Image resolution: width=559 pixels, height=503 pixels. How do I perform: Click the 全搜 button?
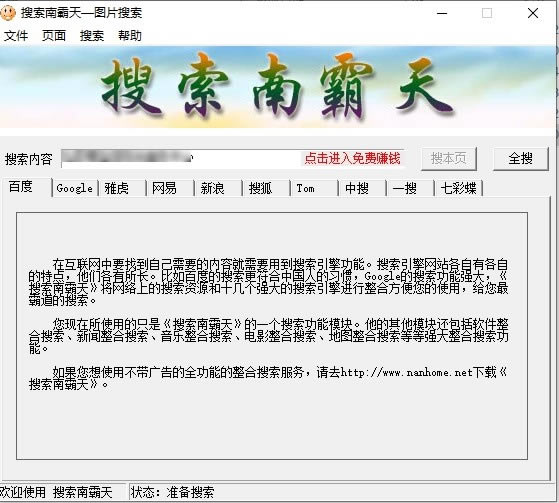(520, 158)
